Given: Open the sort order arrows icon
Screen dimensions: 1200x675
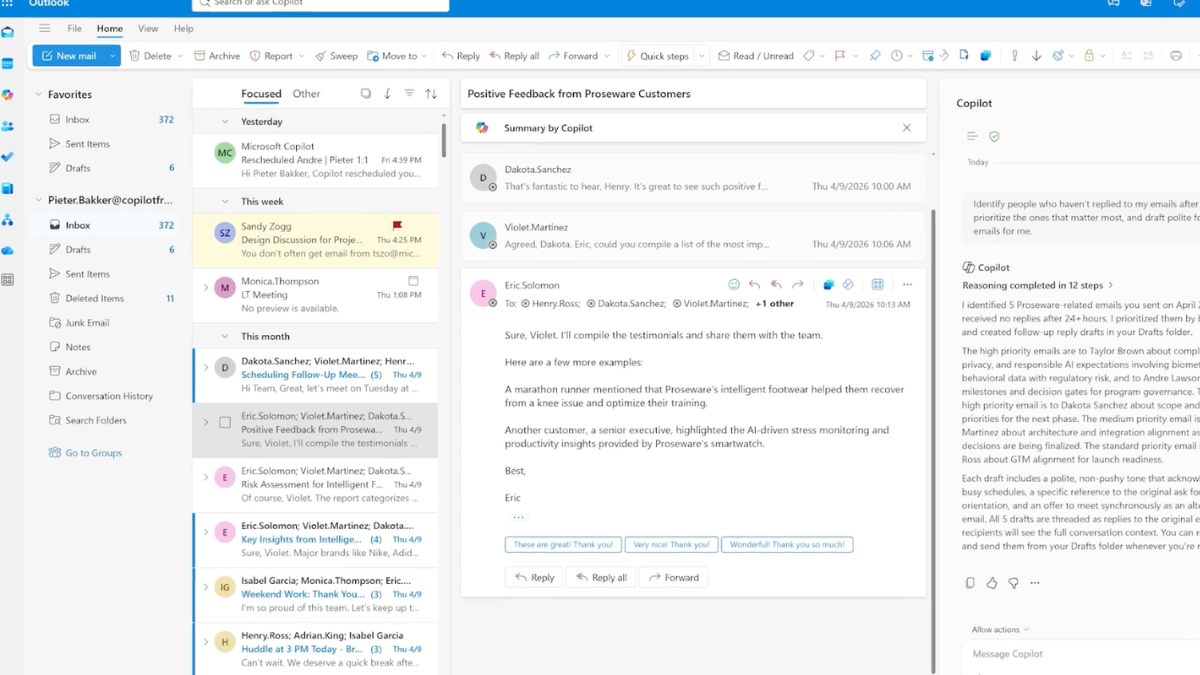Looking at the screenshot, I should [431, 94].
